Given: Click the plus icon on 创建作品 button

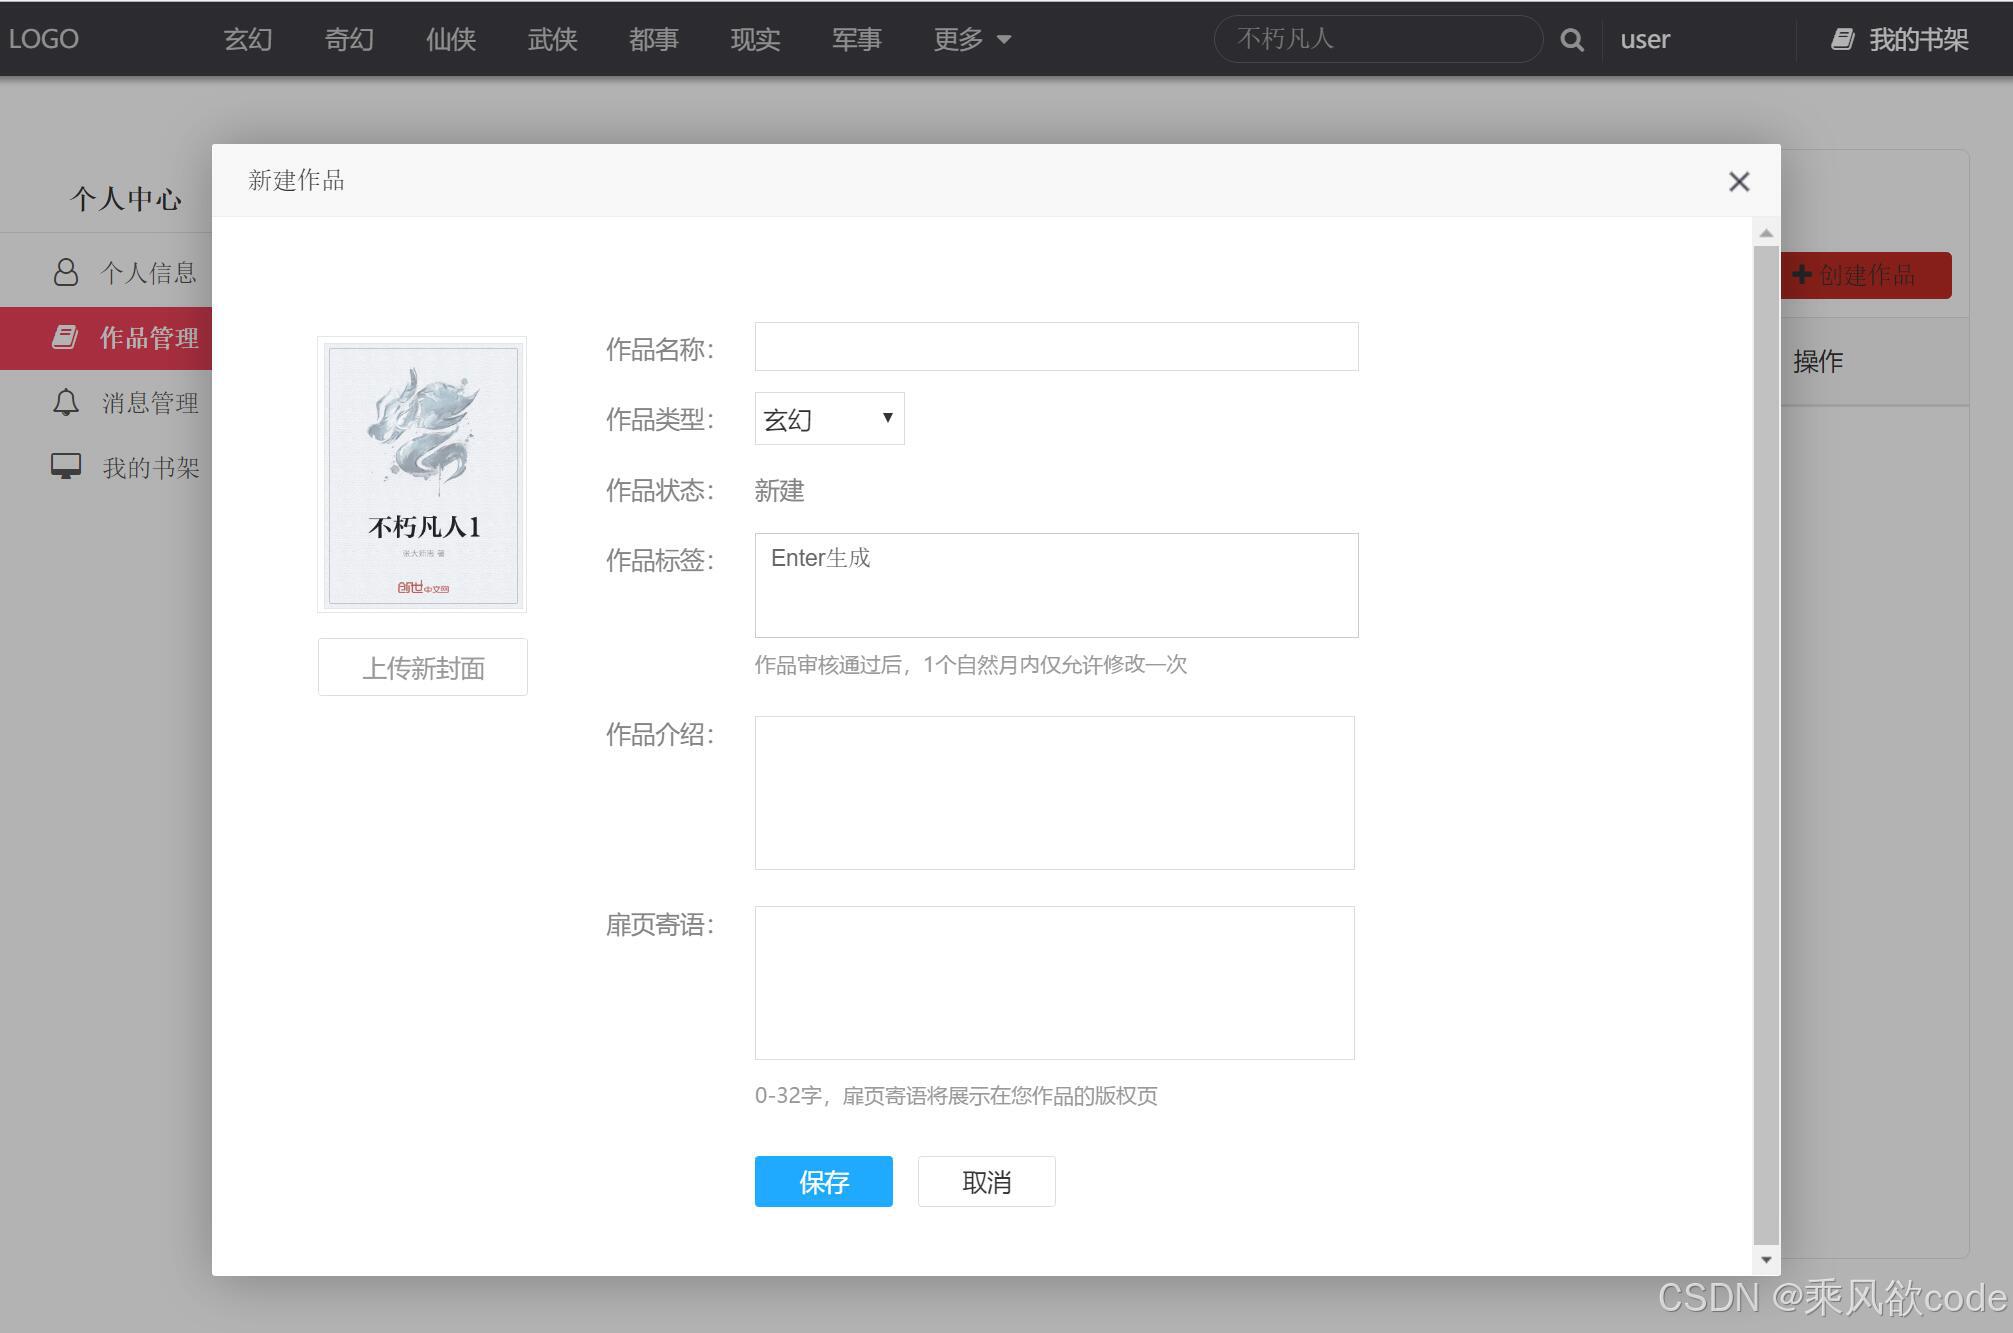Looking at the screenshot, I should click(x=1802, y=275).
